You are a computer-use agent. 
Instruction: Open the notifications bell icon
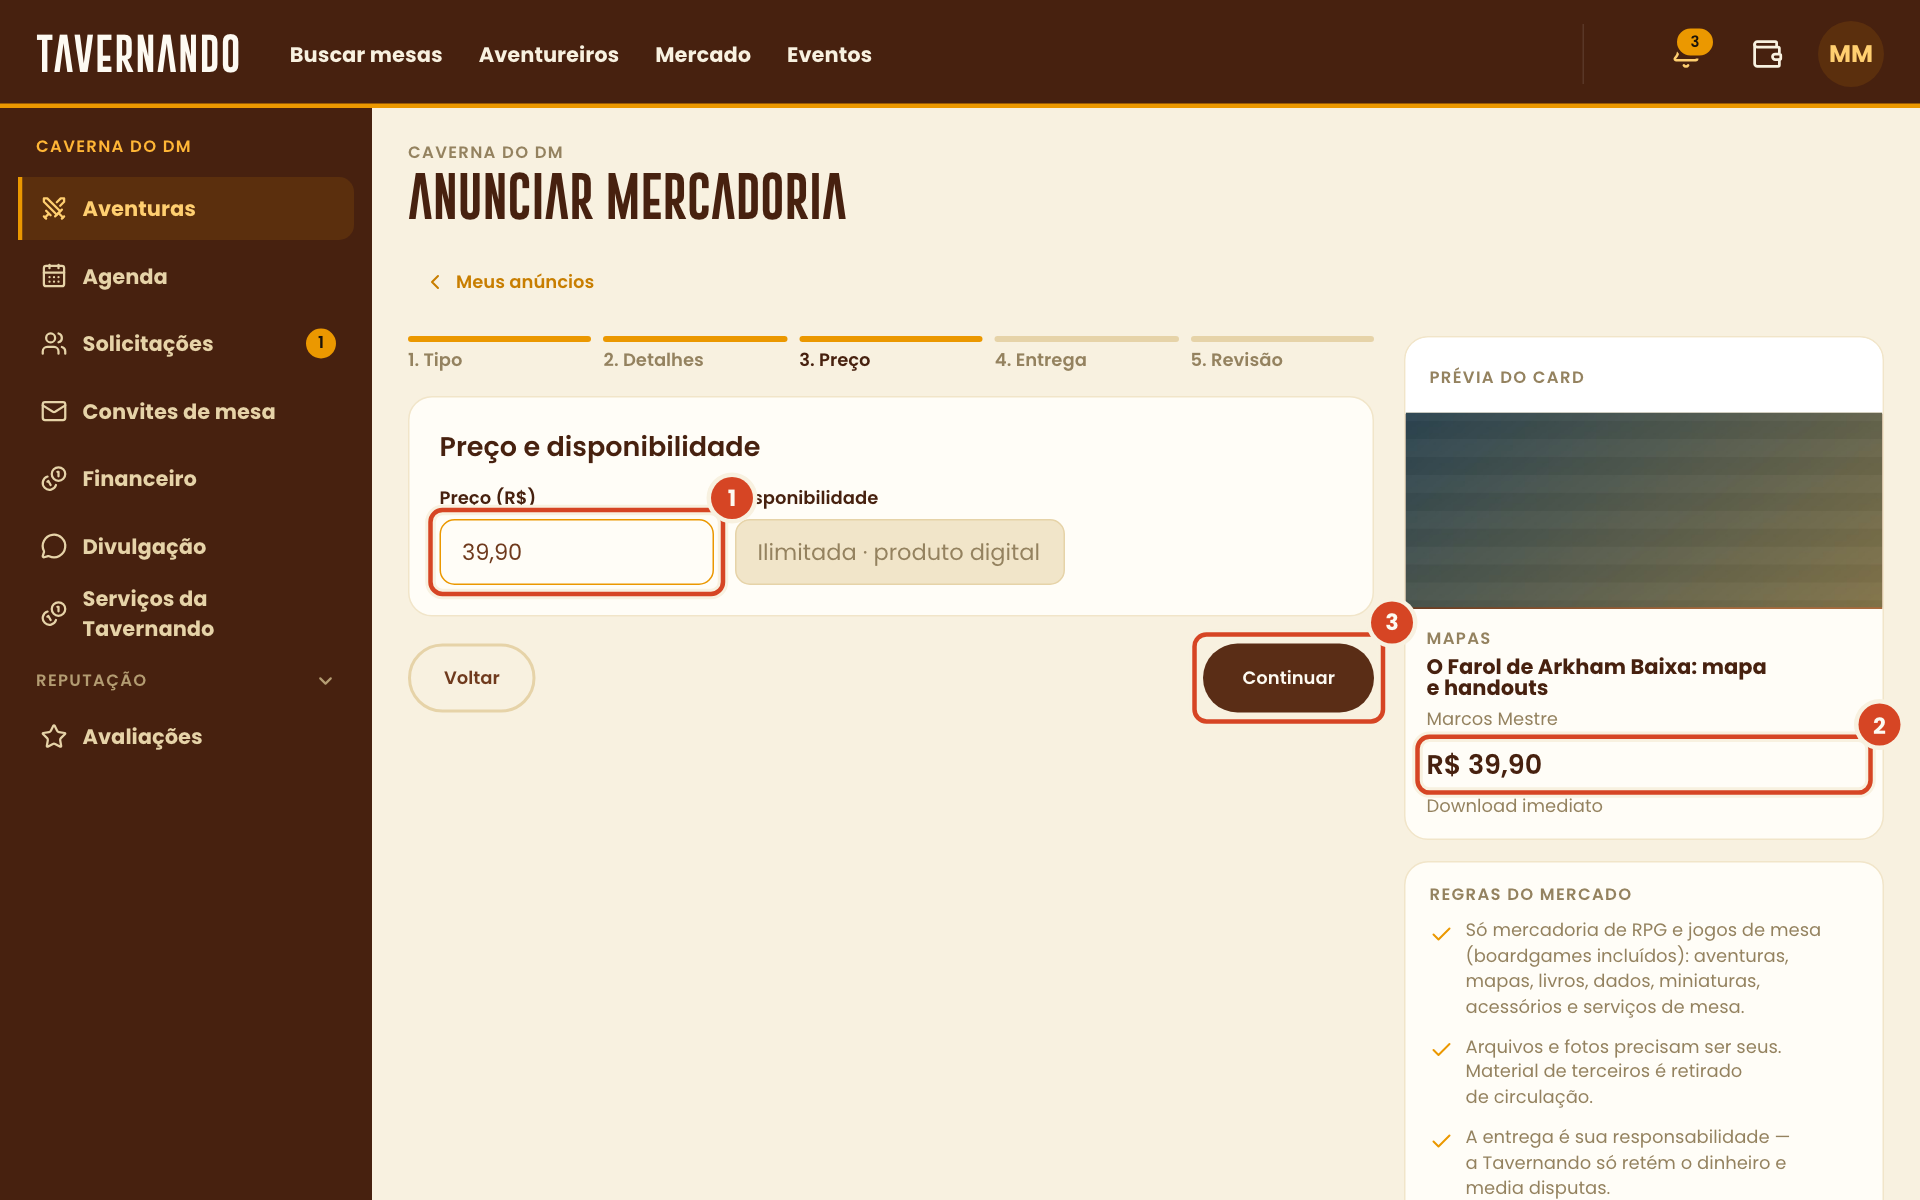[x=1686, y=54]
